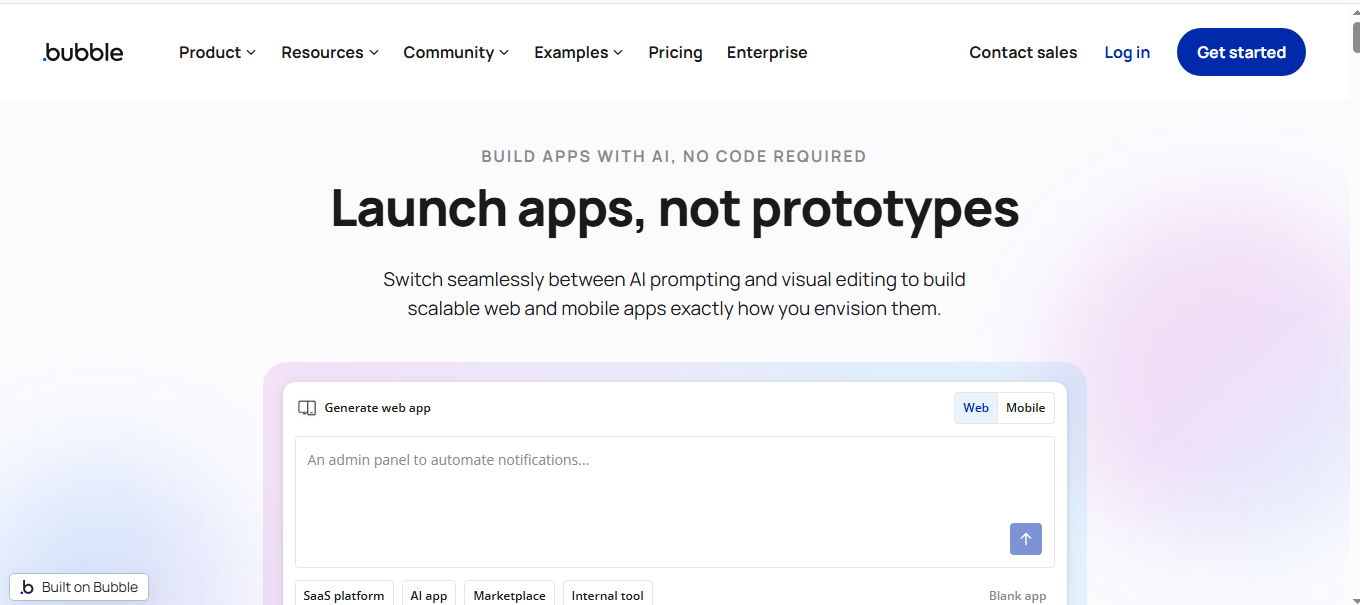
Task: Go to the Pricing page
Action: click(x=675, y=53)
